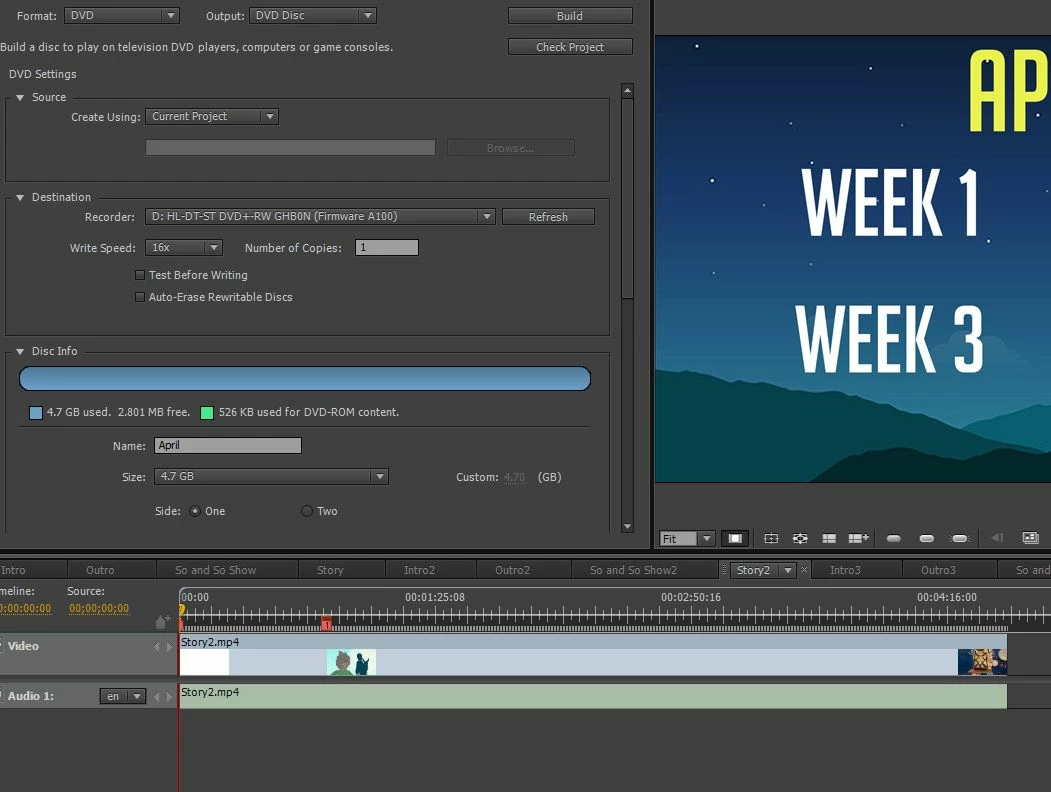The image size is (1051, 792).
Task: Click the empty source path field
Action: coord(290,148)
